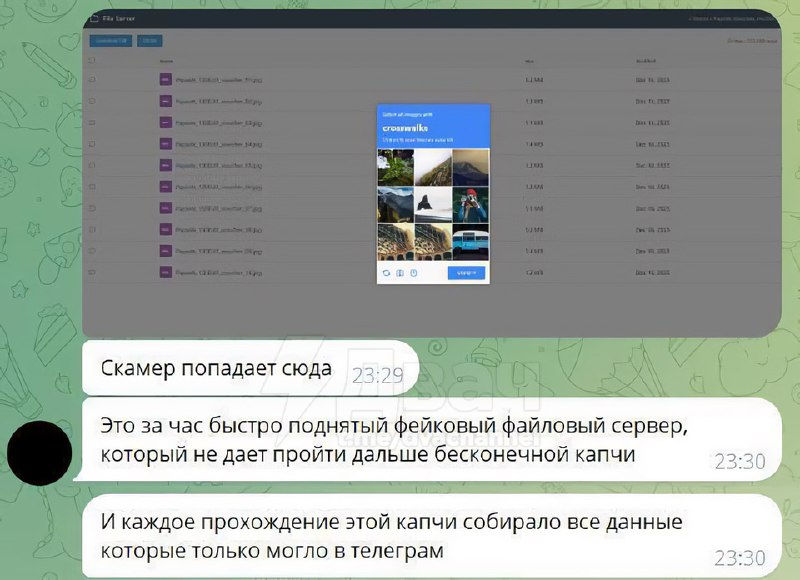Sort files by clicking the Name column header

tap(165, 60)
